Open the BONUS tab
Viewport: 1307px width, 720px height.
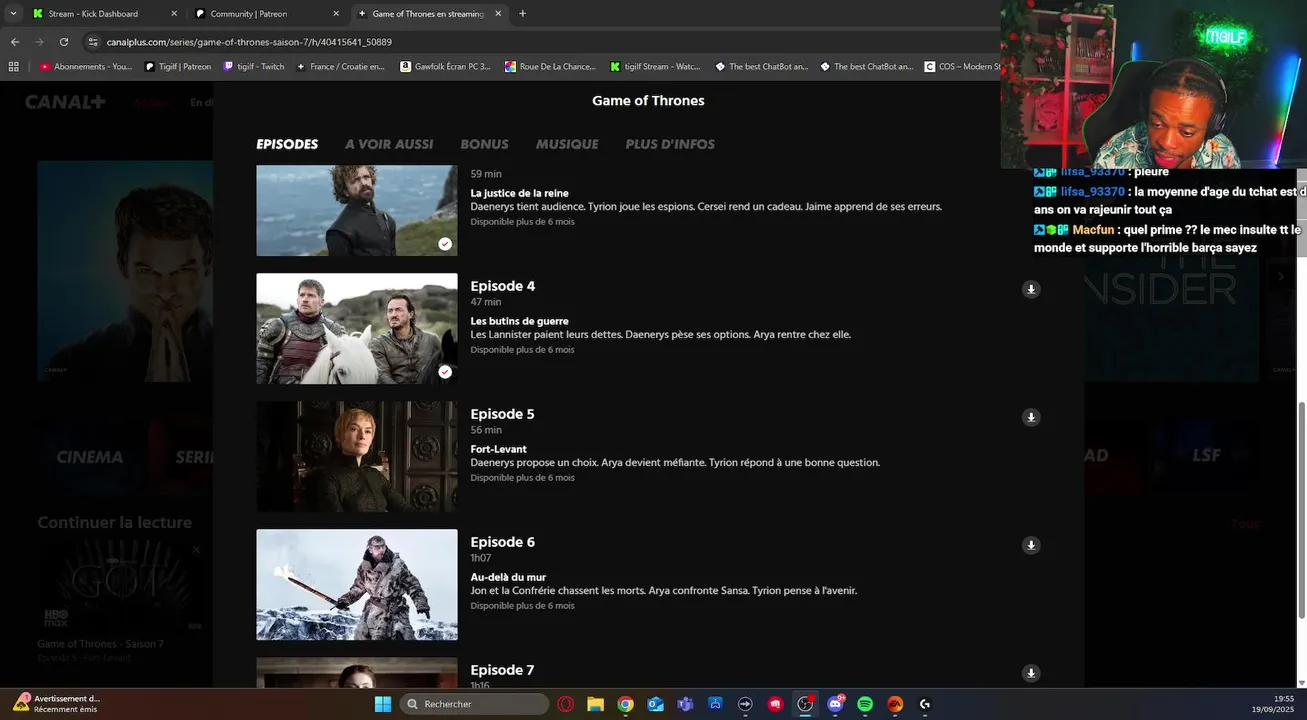(x=484, y=144)
